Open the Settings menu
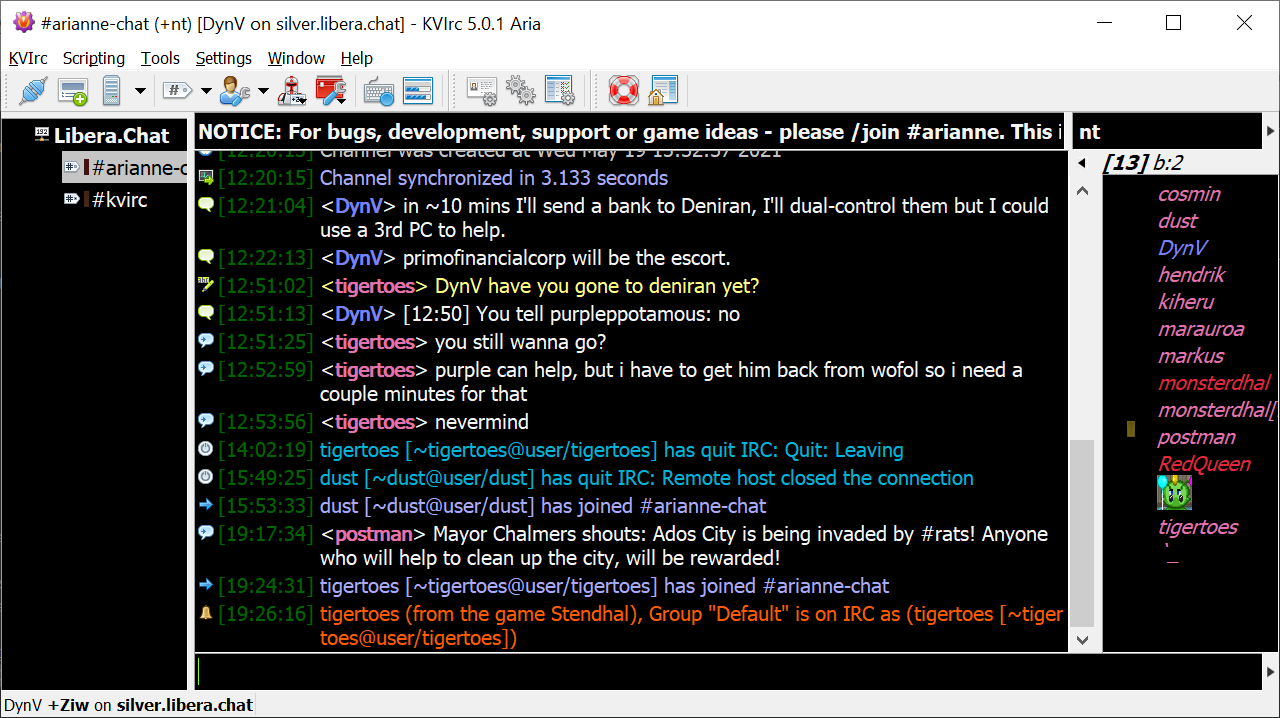This screenshot has height=718, width=1280. (x=224, y=58)
